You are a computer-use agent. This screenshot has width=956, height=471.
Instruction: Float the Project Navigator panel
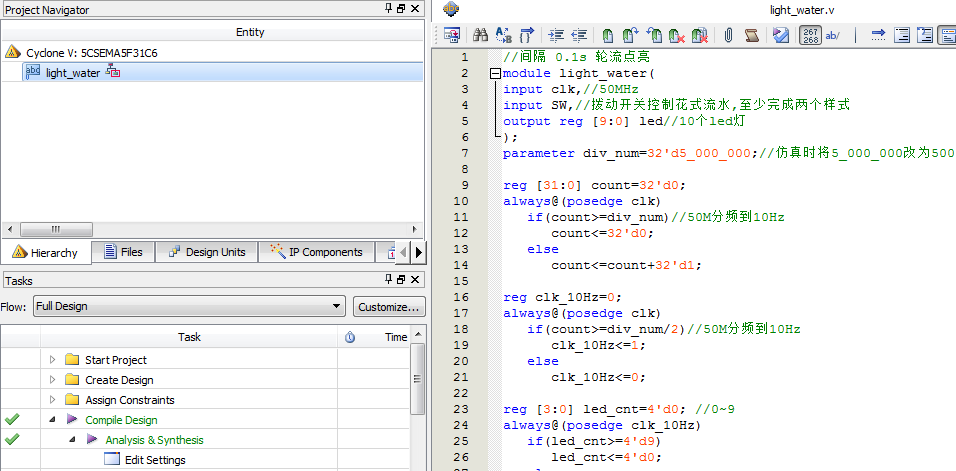click(401, 9)
